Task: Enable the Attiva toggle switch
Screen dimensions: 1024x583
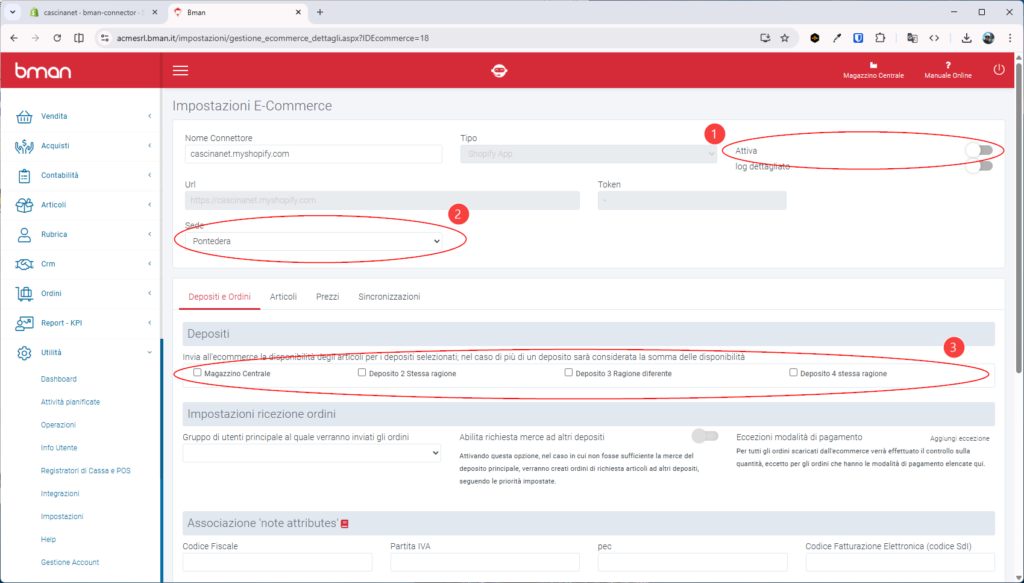Action: [x=978, y=150]
